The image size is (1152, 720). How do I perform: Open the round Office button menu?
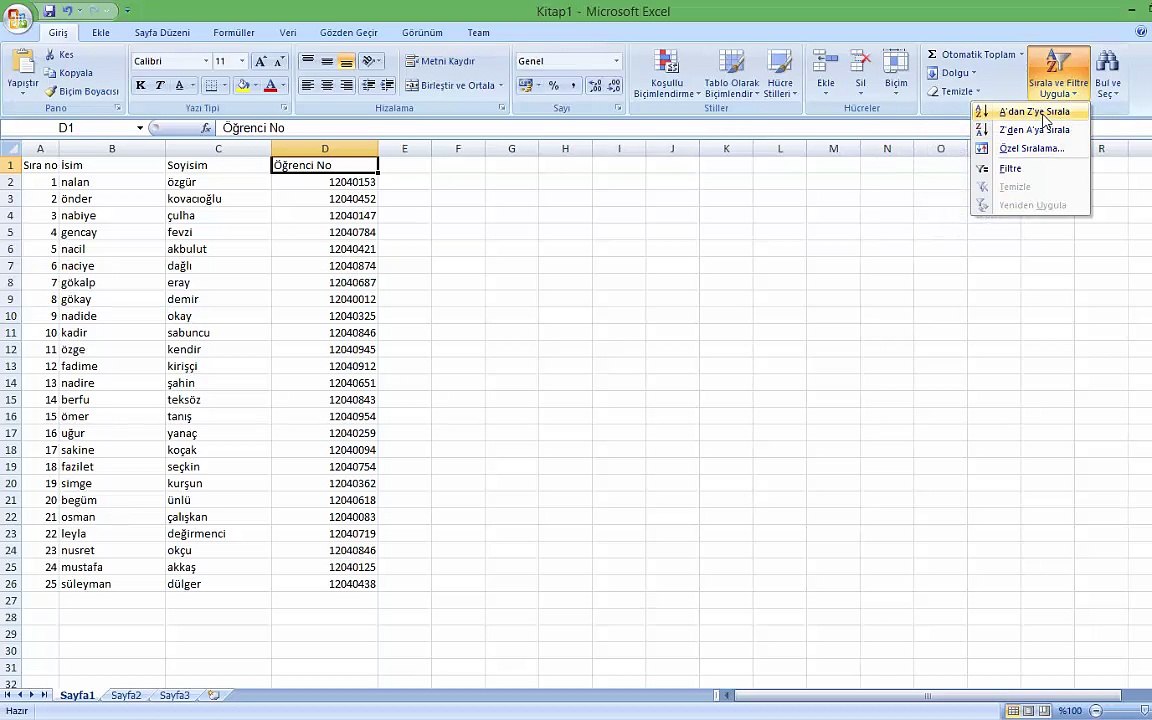coord(18,16)
